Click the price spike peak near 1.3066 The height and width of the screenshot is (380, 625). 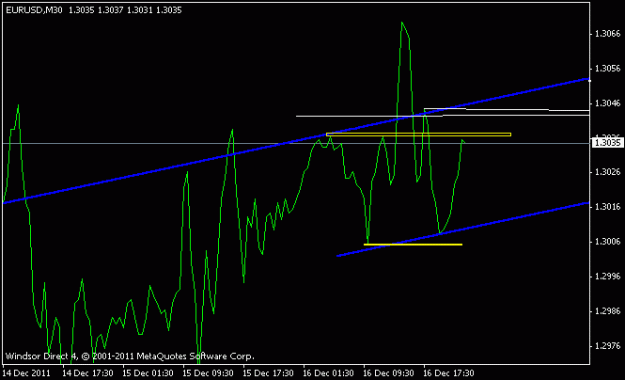tap(402, 22)
